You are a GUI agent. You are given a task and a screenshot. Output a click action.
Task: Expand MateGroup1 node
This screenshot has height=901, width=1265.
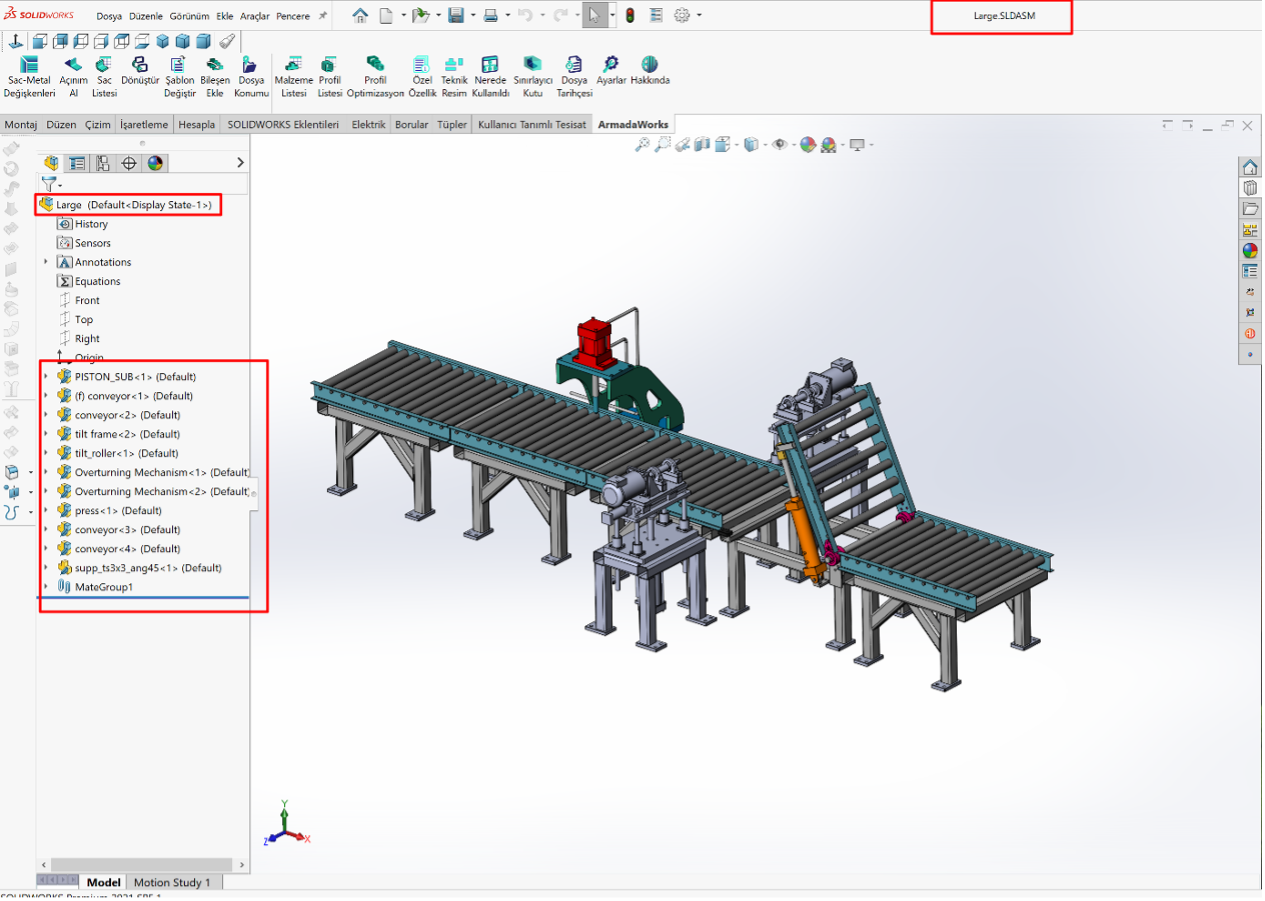click(46, 587)
